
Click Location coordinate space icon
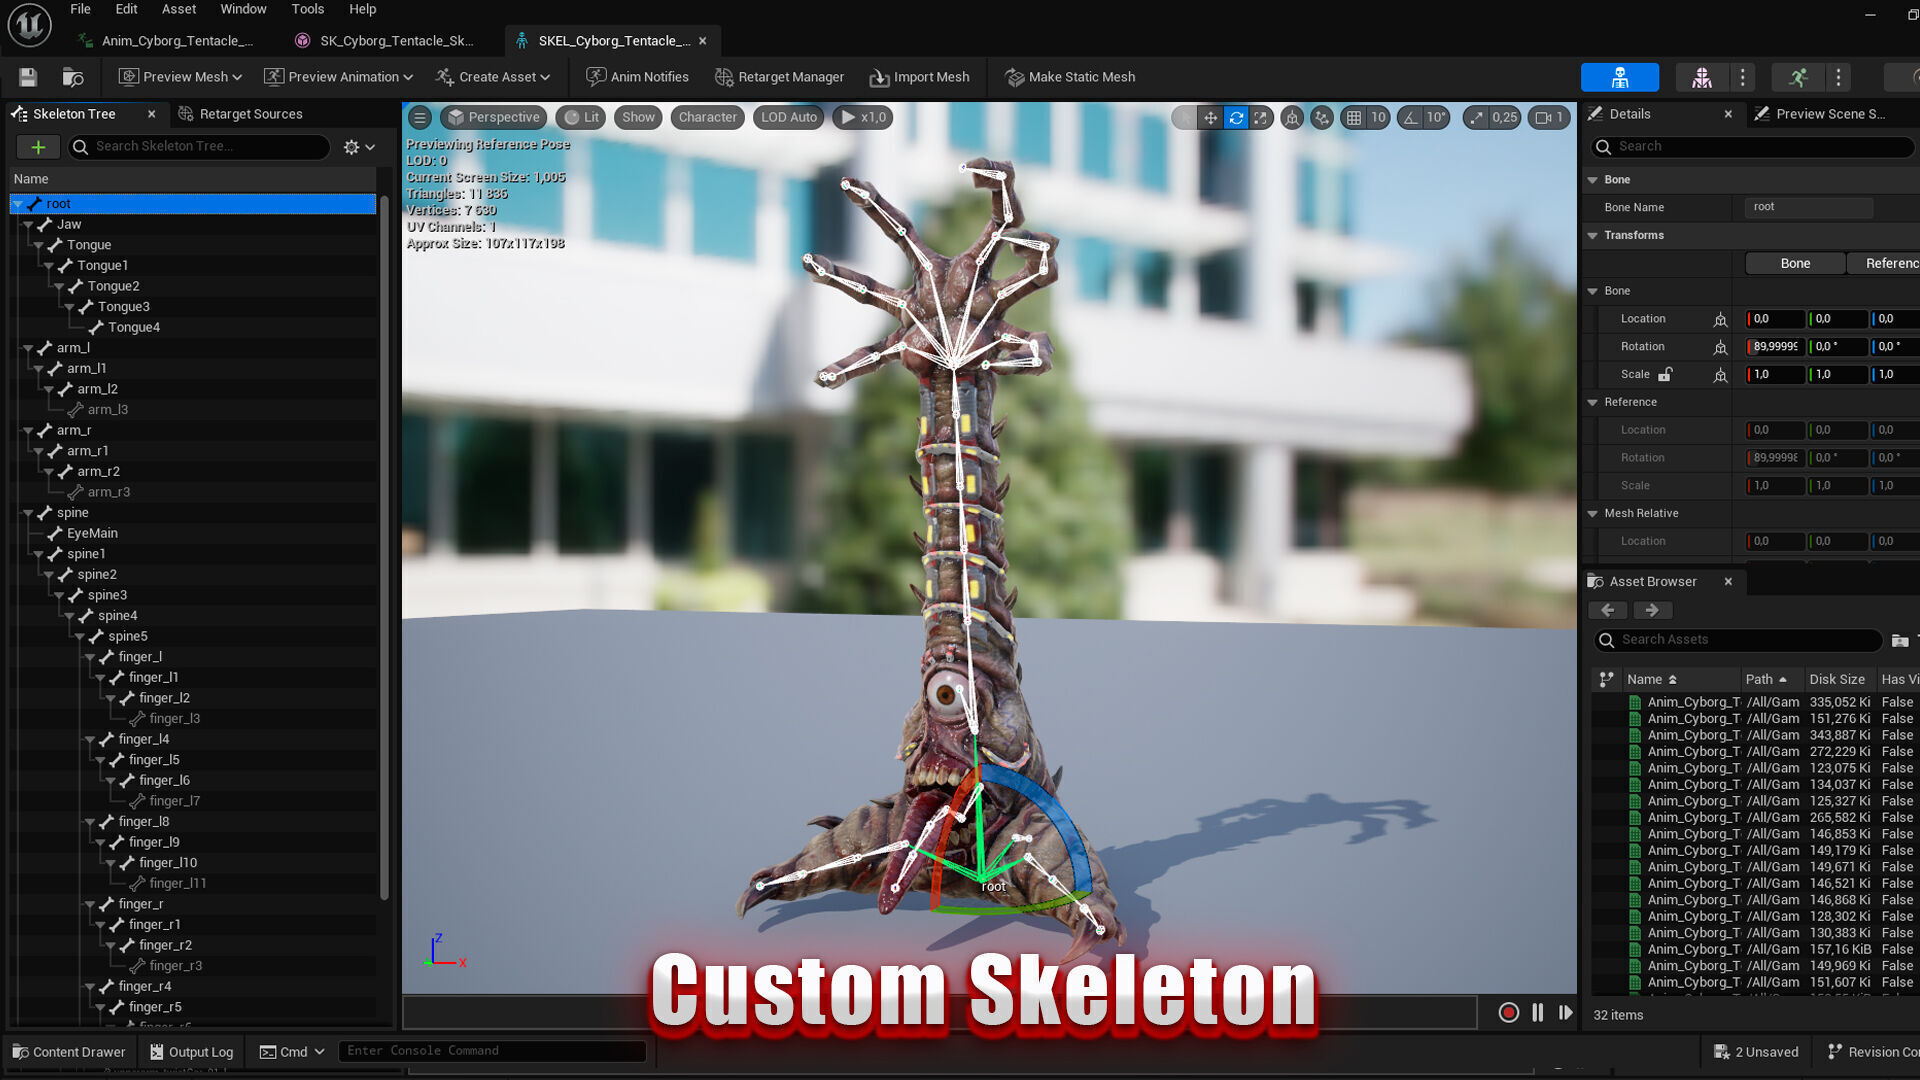click(x=1720, y=319)
